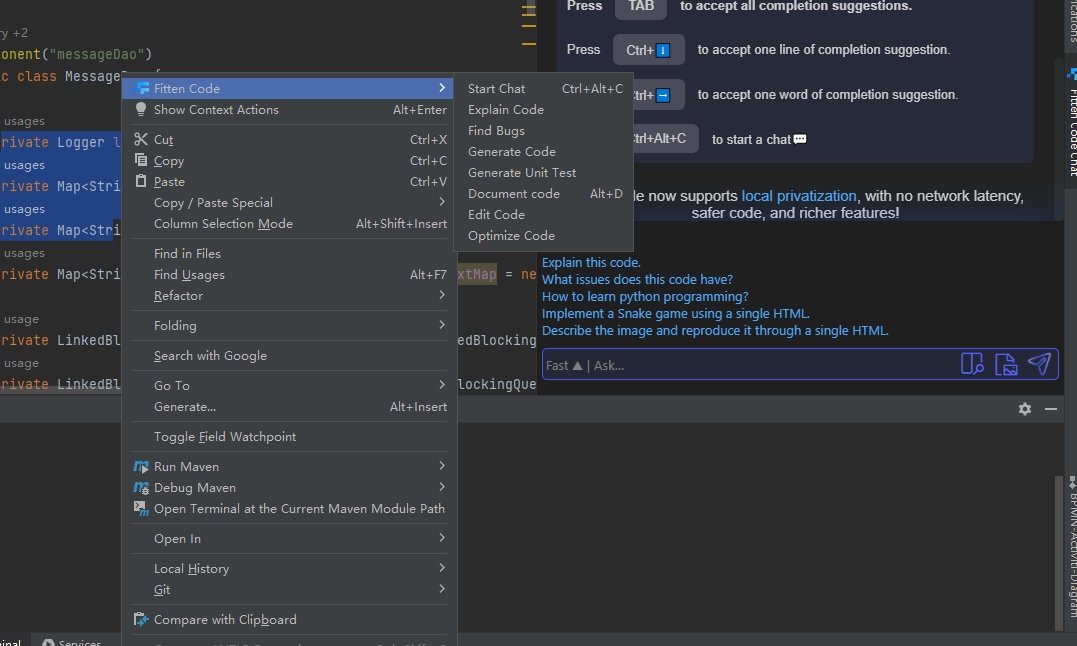Click the send message paper plane icon
The width and height of the screenshot is (1077, 646).
tap(1039, 364)
